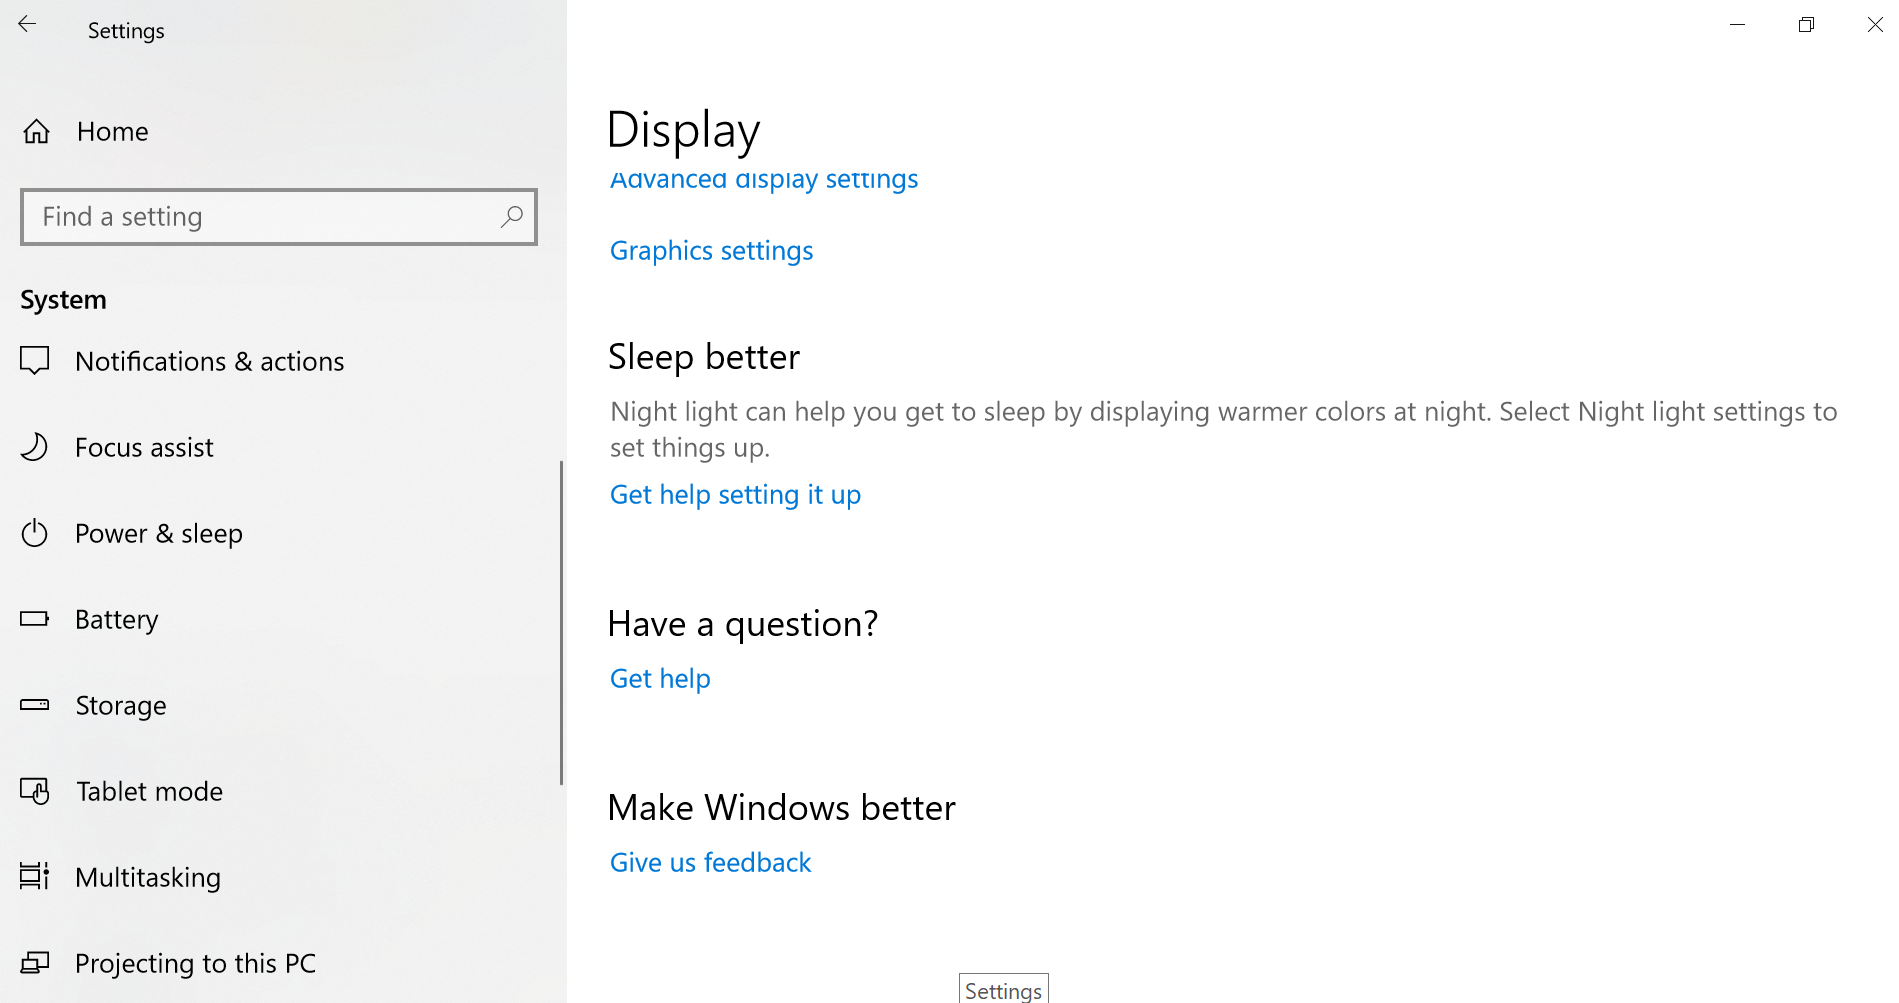The width and height of the screenshot is (1899, 1003).
Task: Focus the Find a setting field
Action: point(279,217)
